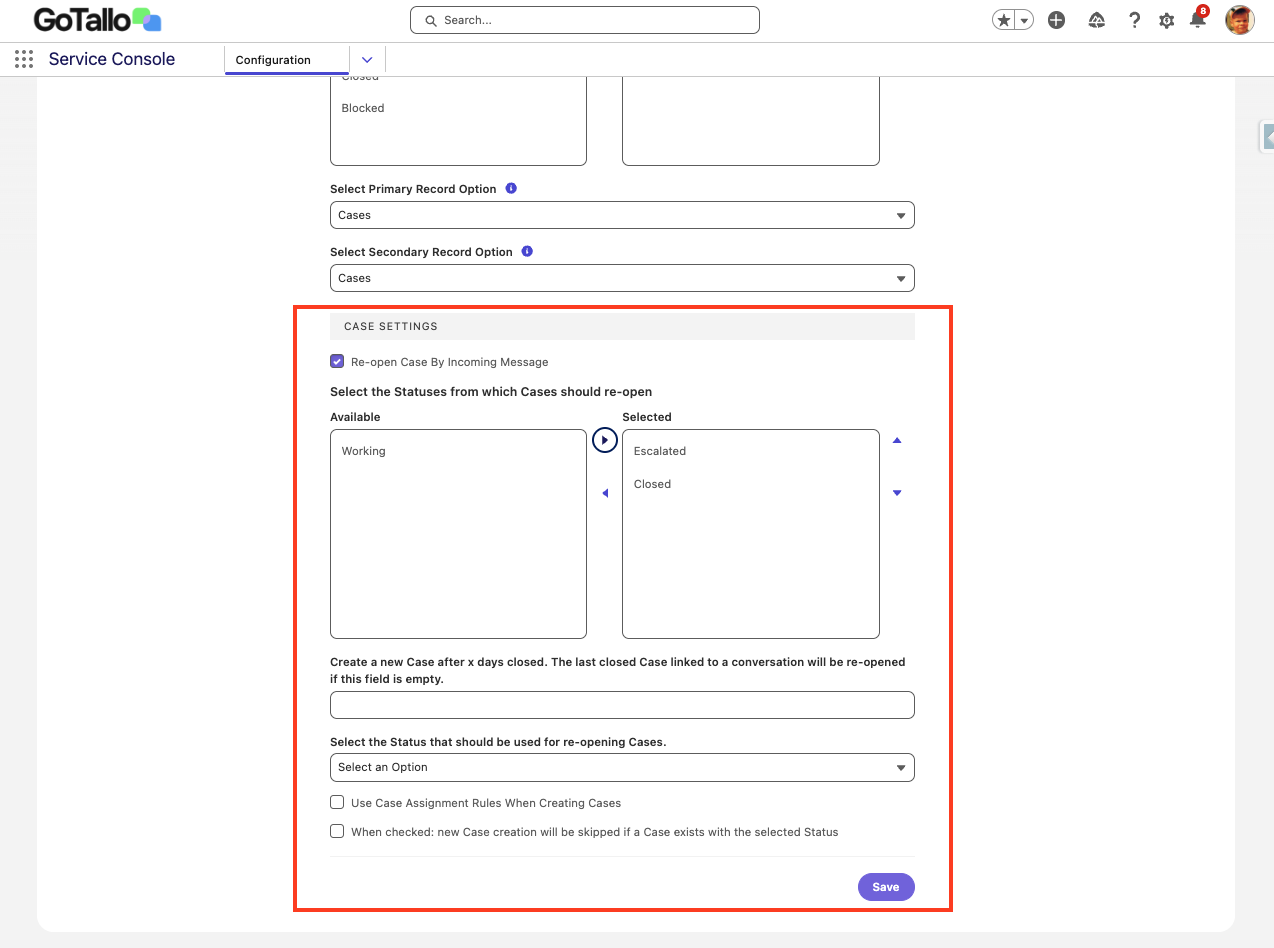Check the skip new Case creation checkbox
The width and height of the screenshot is (1274, 948).
tap(337, 832)
